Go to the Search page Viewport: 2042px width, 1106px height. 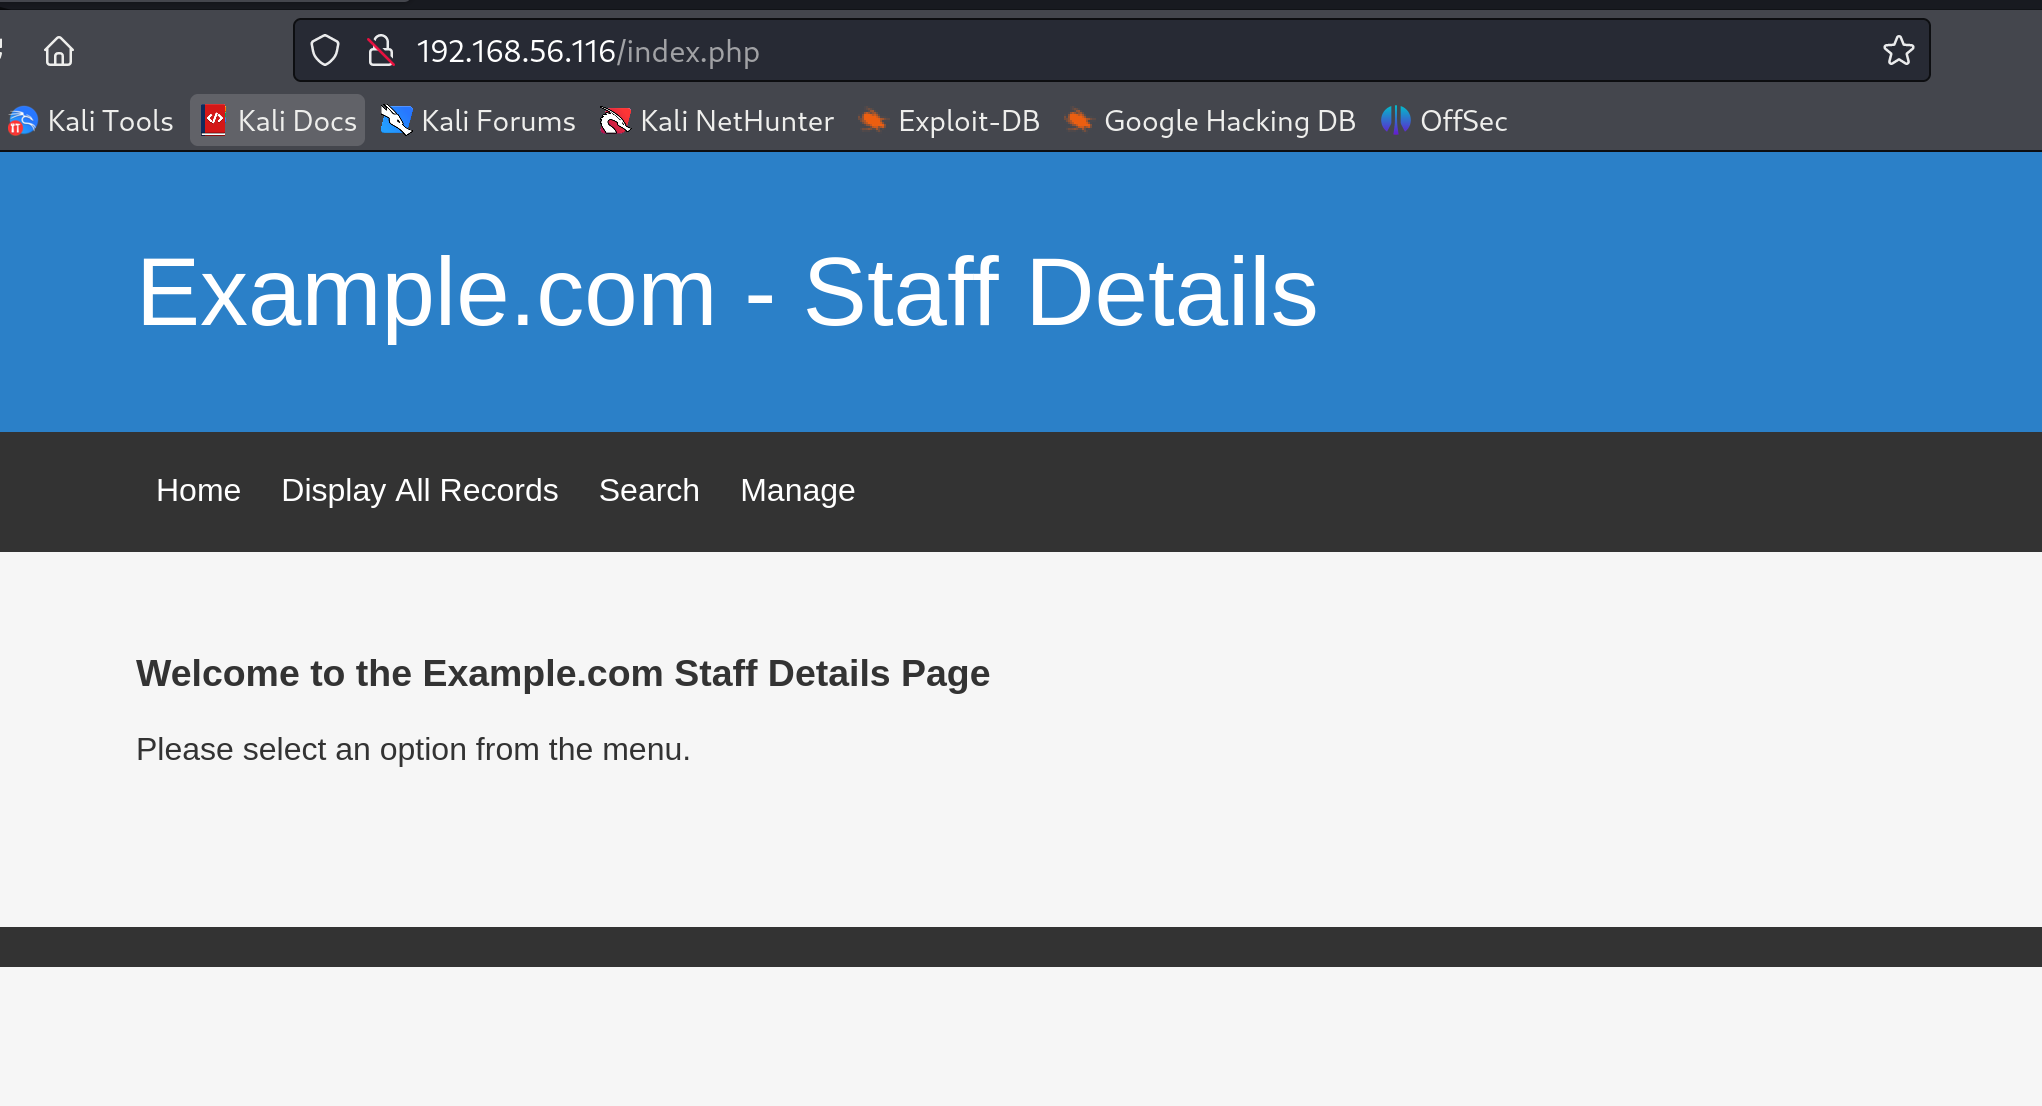tap(648, 491)
